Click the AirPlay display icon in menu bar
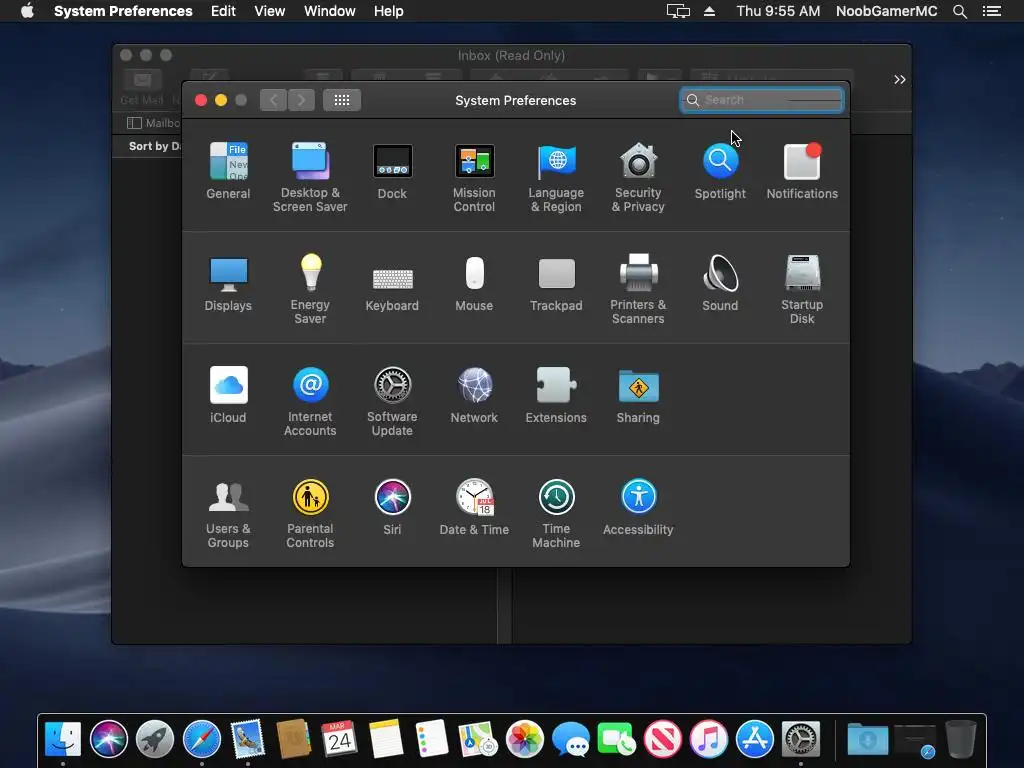1024x768 pixels. coord(678,11)
